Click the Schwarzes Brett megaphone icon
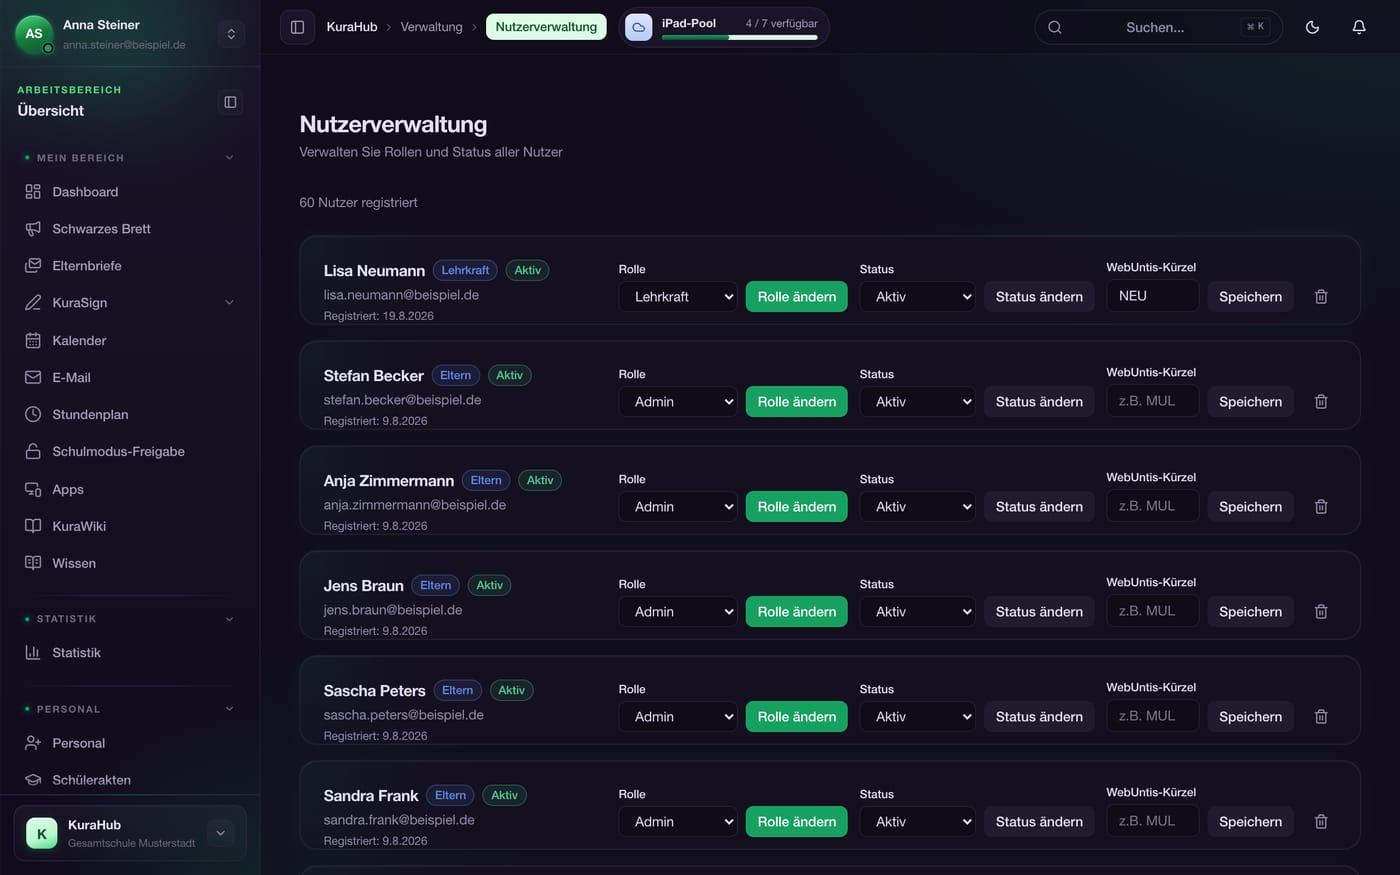1400x875 pixels. pos(33,229)
